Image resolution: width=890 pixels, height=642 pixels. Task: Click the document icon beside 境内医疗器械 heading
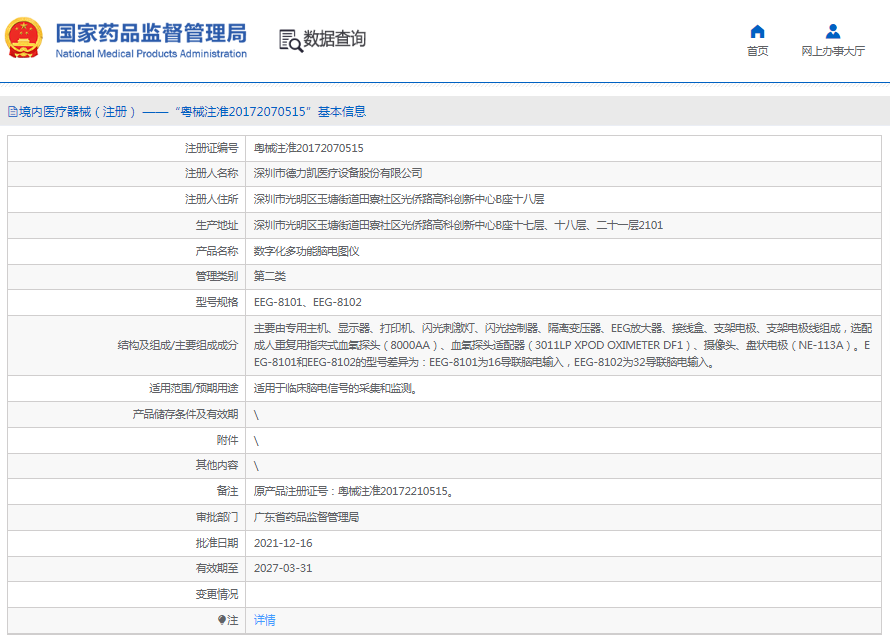click(x=12, y=112)
